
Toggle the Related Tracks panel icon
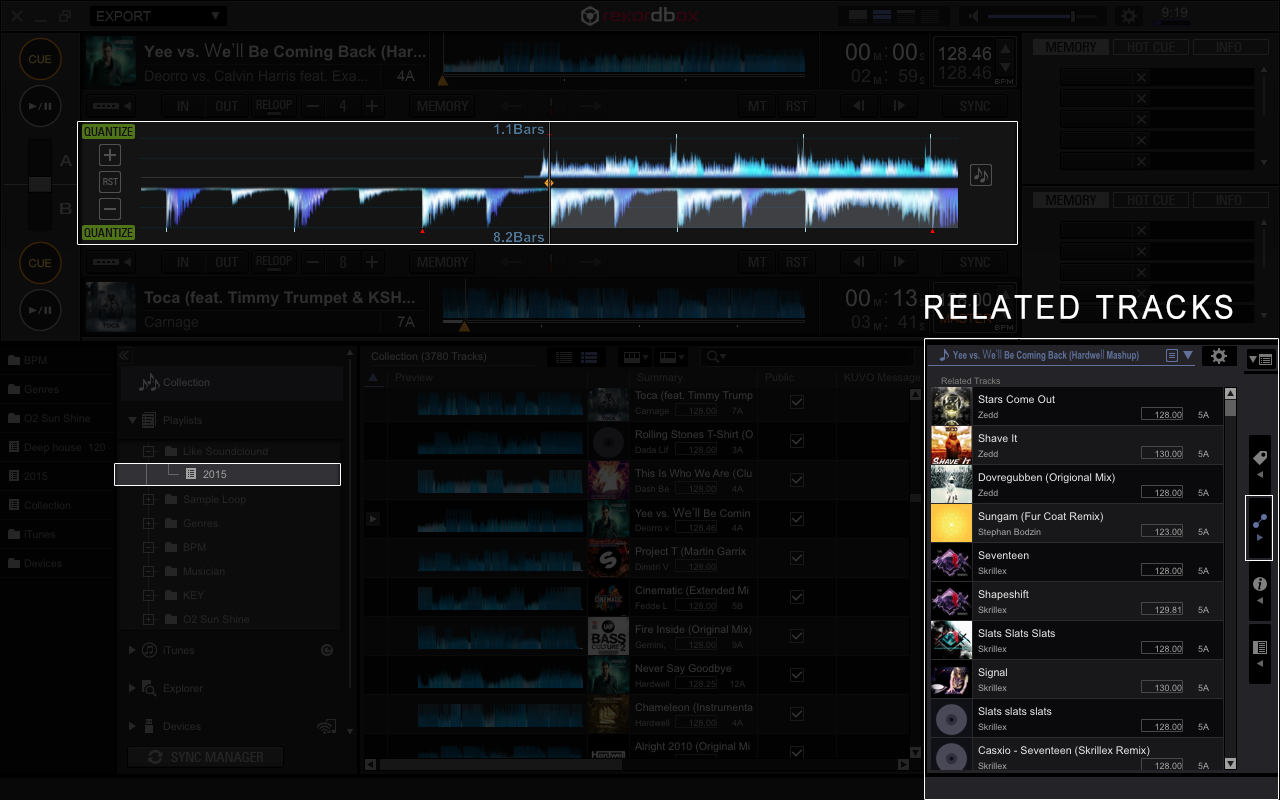(x=1260, y=526)
